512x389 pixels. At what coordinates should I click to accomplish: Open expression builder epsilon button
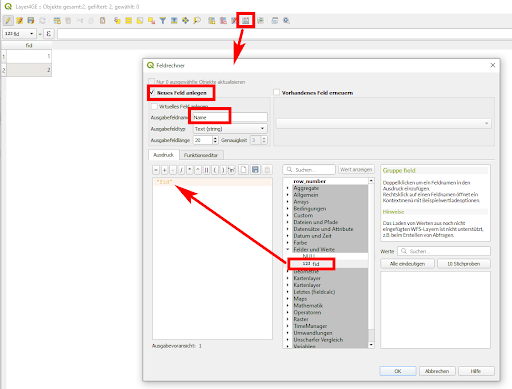coord(49,34)
